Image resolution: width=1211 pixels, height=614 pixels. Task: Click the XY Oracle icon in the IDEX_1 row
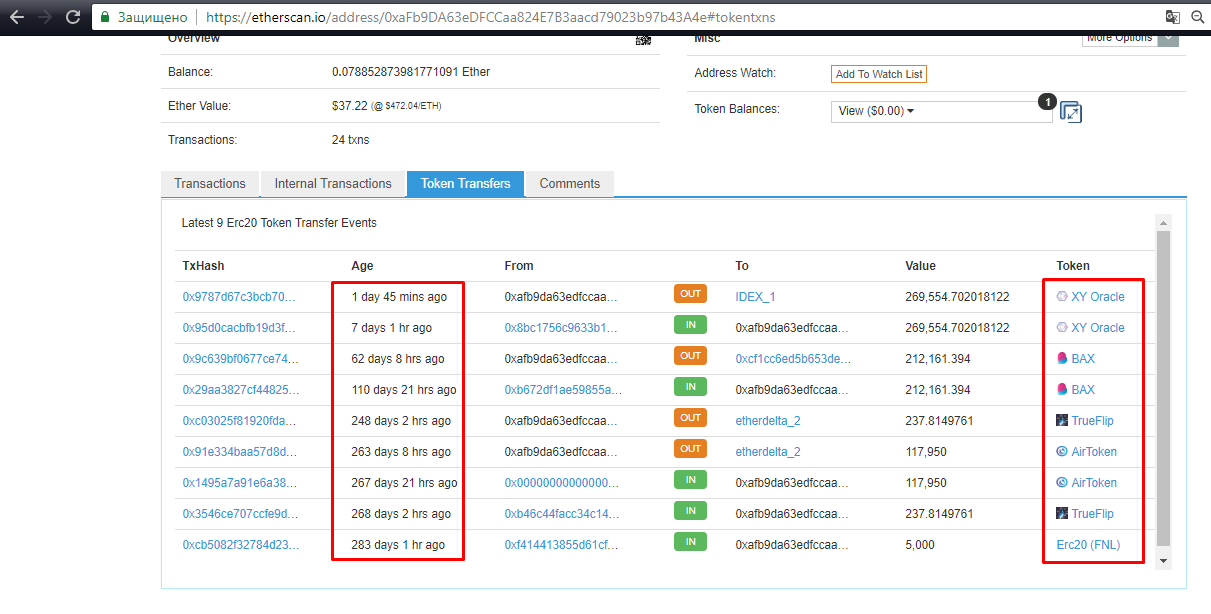1062,297
